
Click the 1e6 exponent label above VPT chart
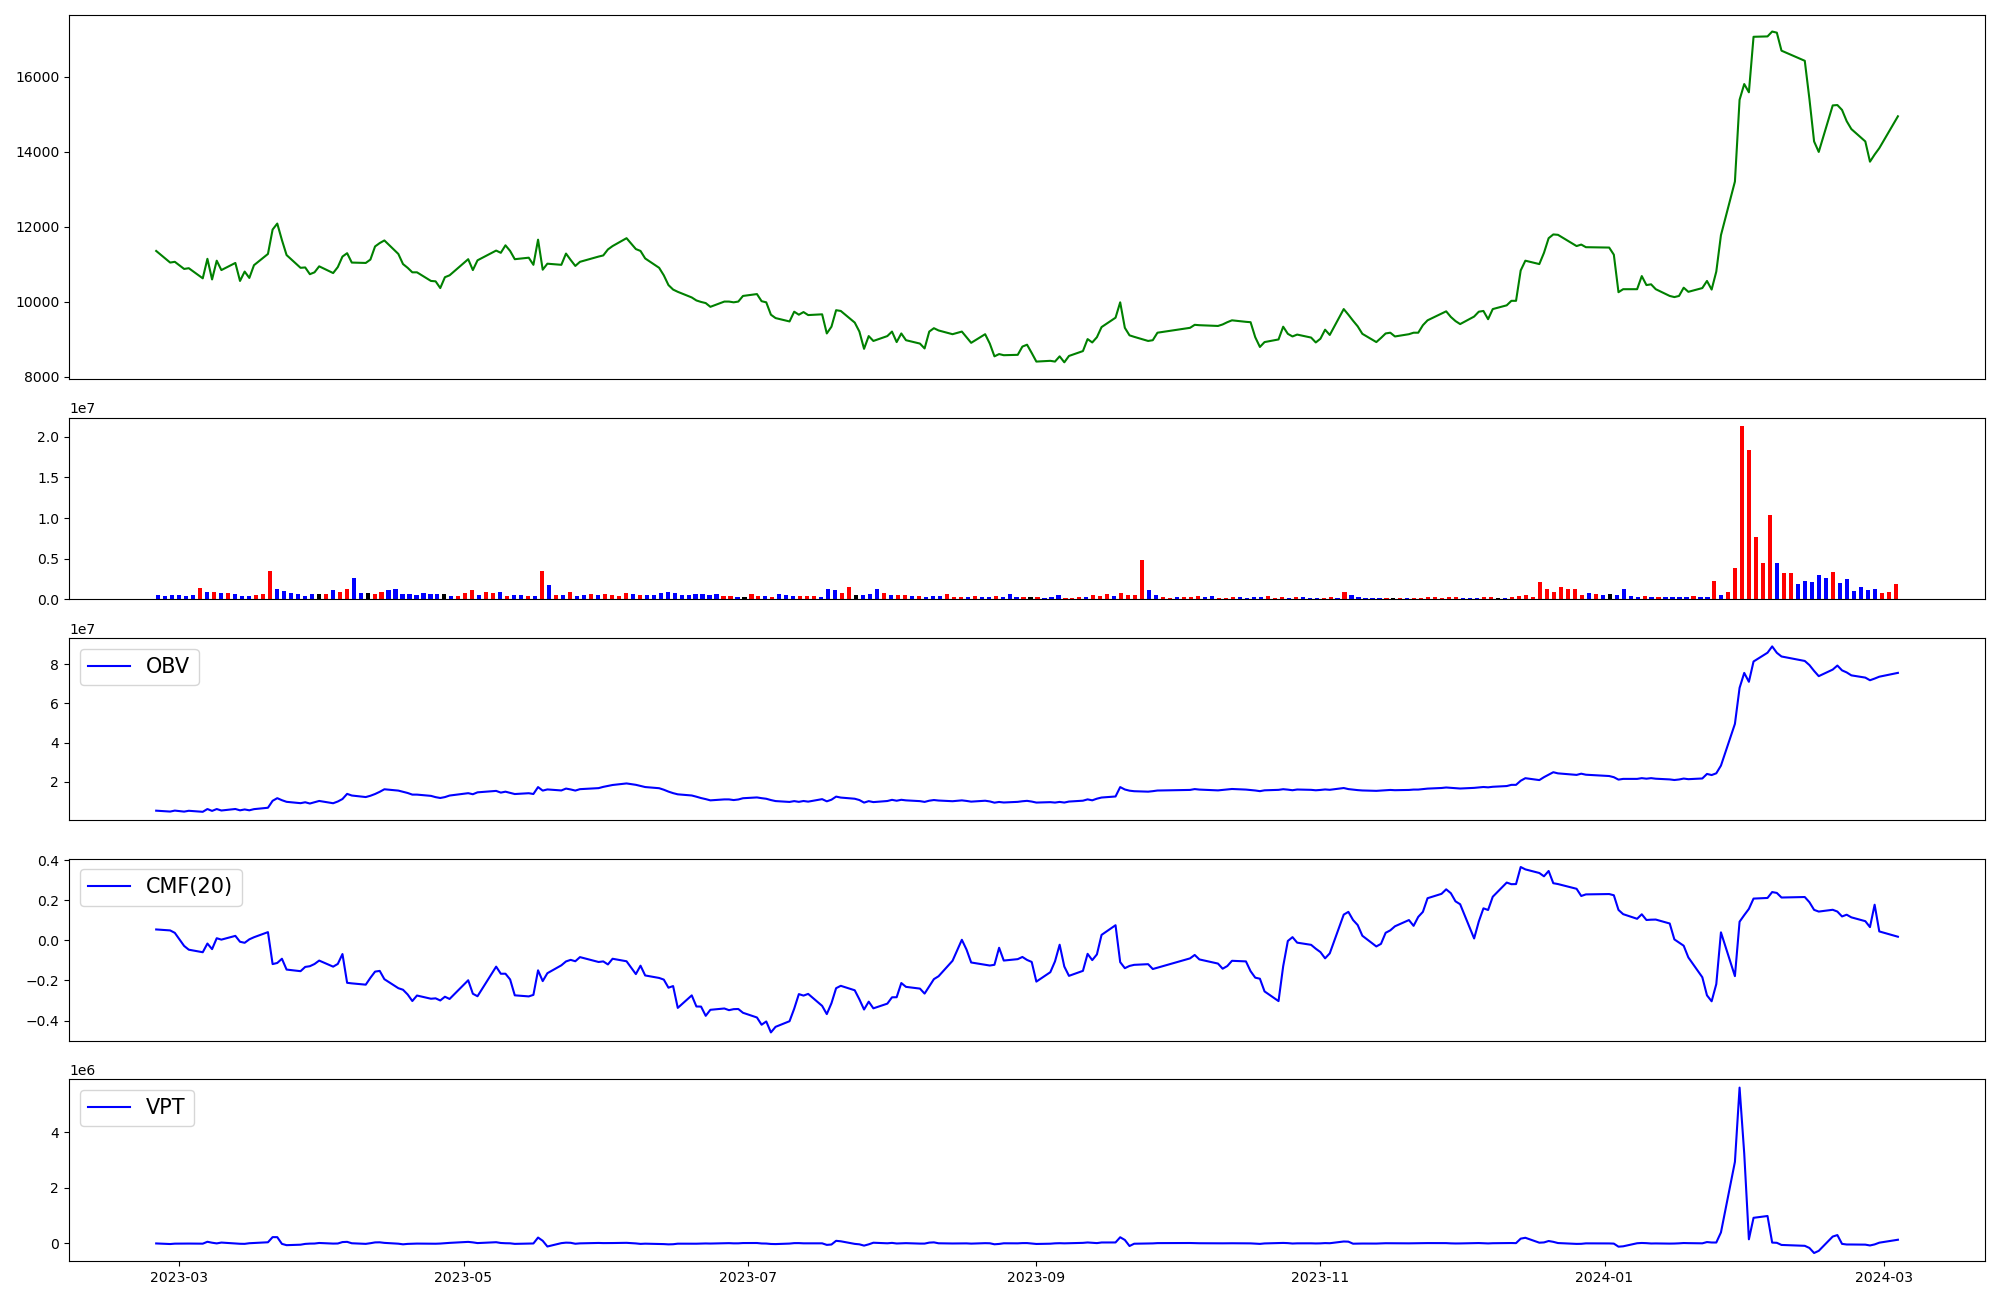[x=82, y=1070]
